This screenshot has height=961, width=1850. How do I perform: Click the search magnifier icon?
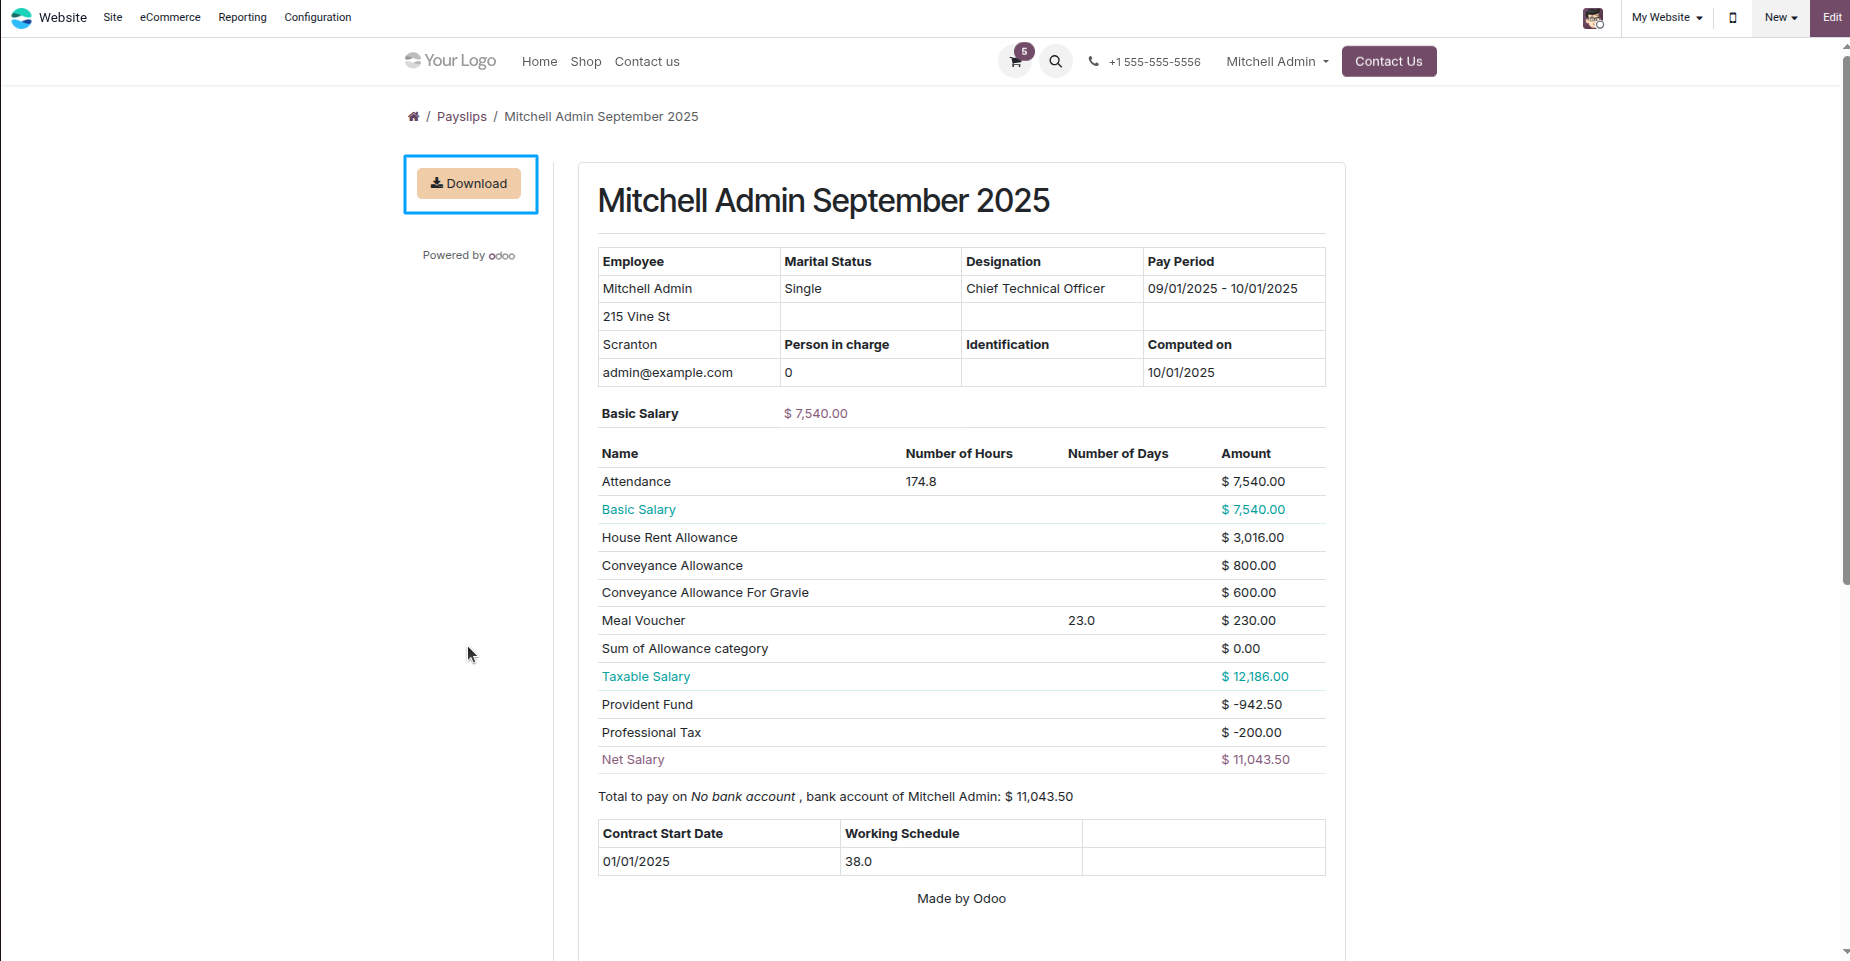point(1055,62)
